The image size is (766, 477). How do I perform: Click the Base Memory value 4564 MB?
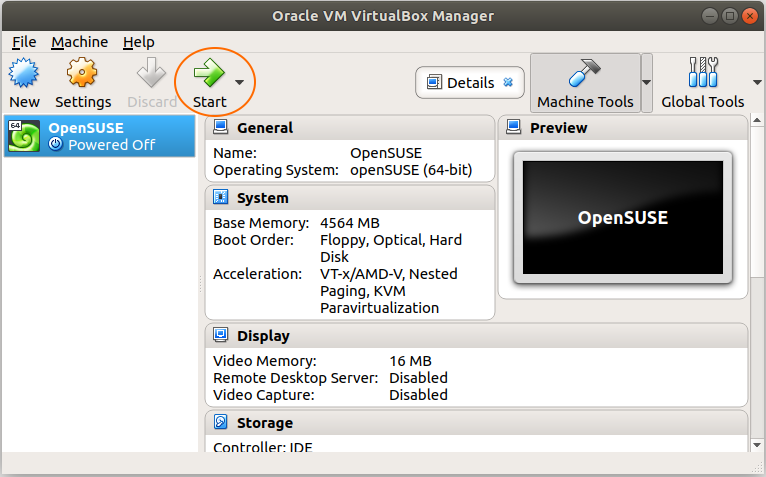(x=350, y=223)
